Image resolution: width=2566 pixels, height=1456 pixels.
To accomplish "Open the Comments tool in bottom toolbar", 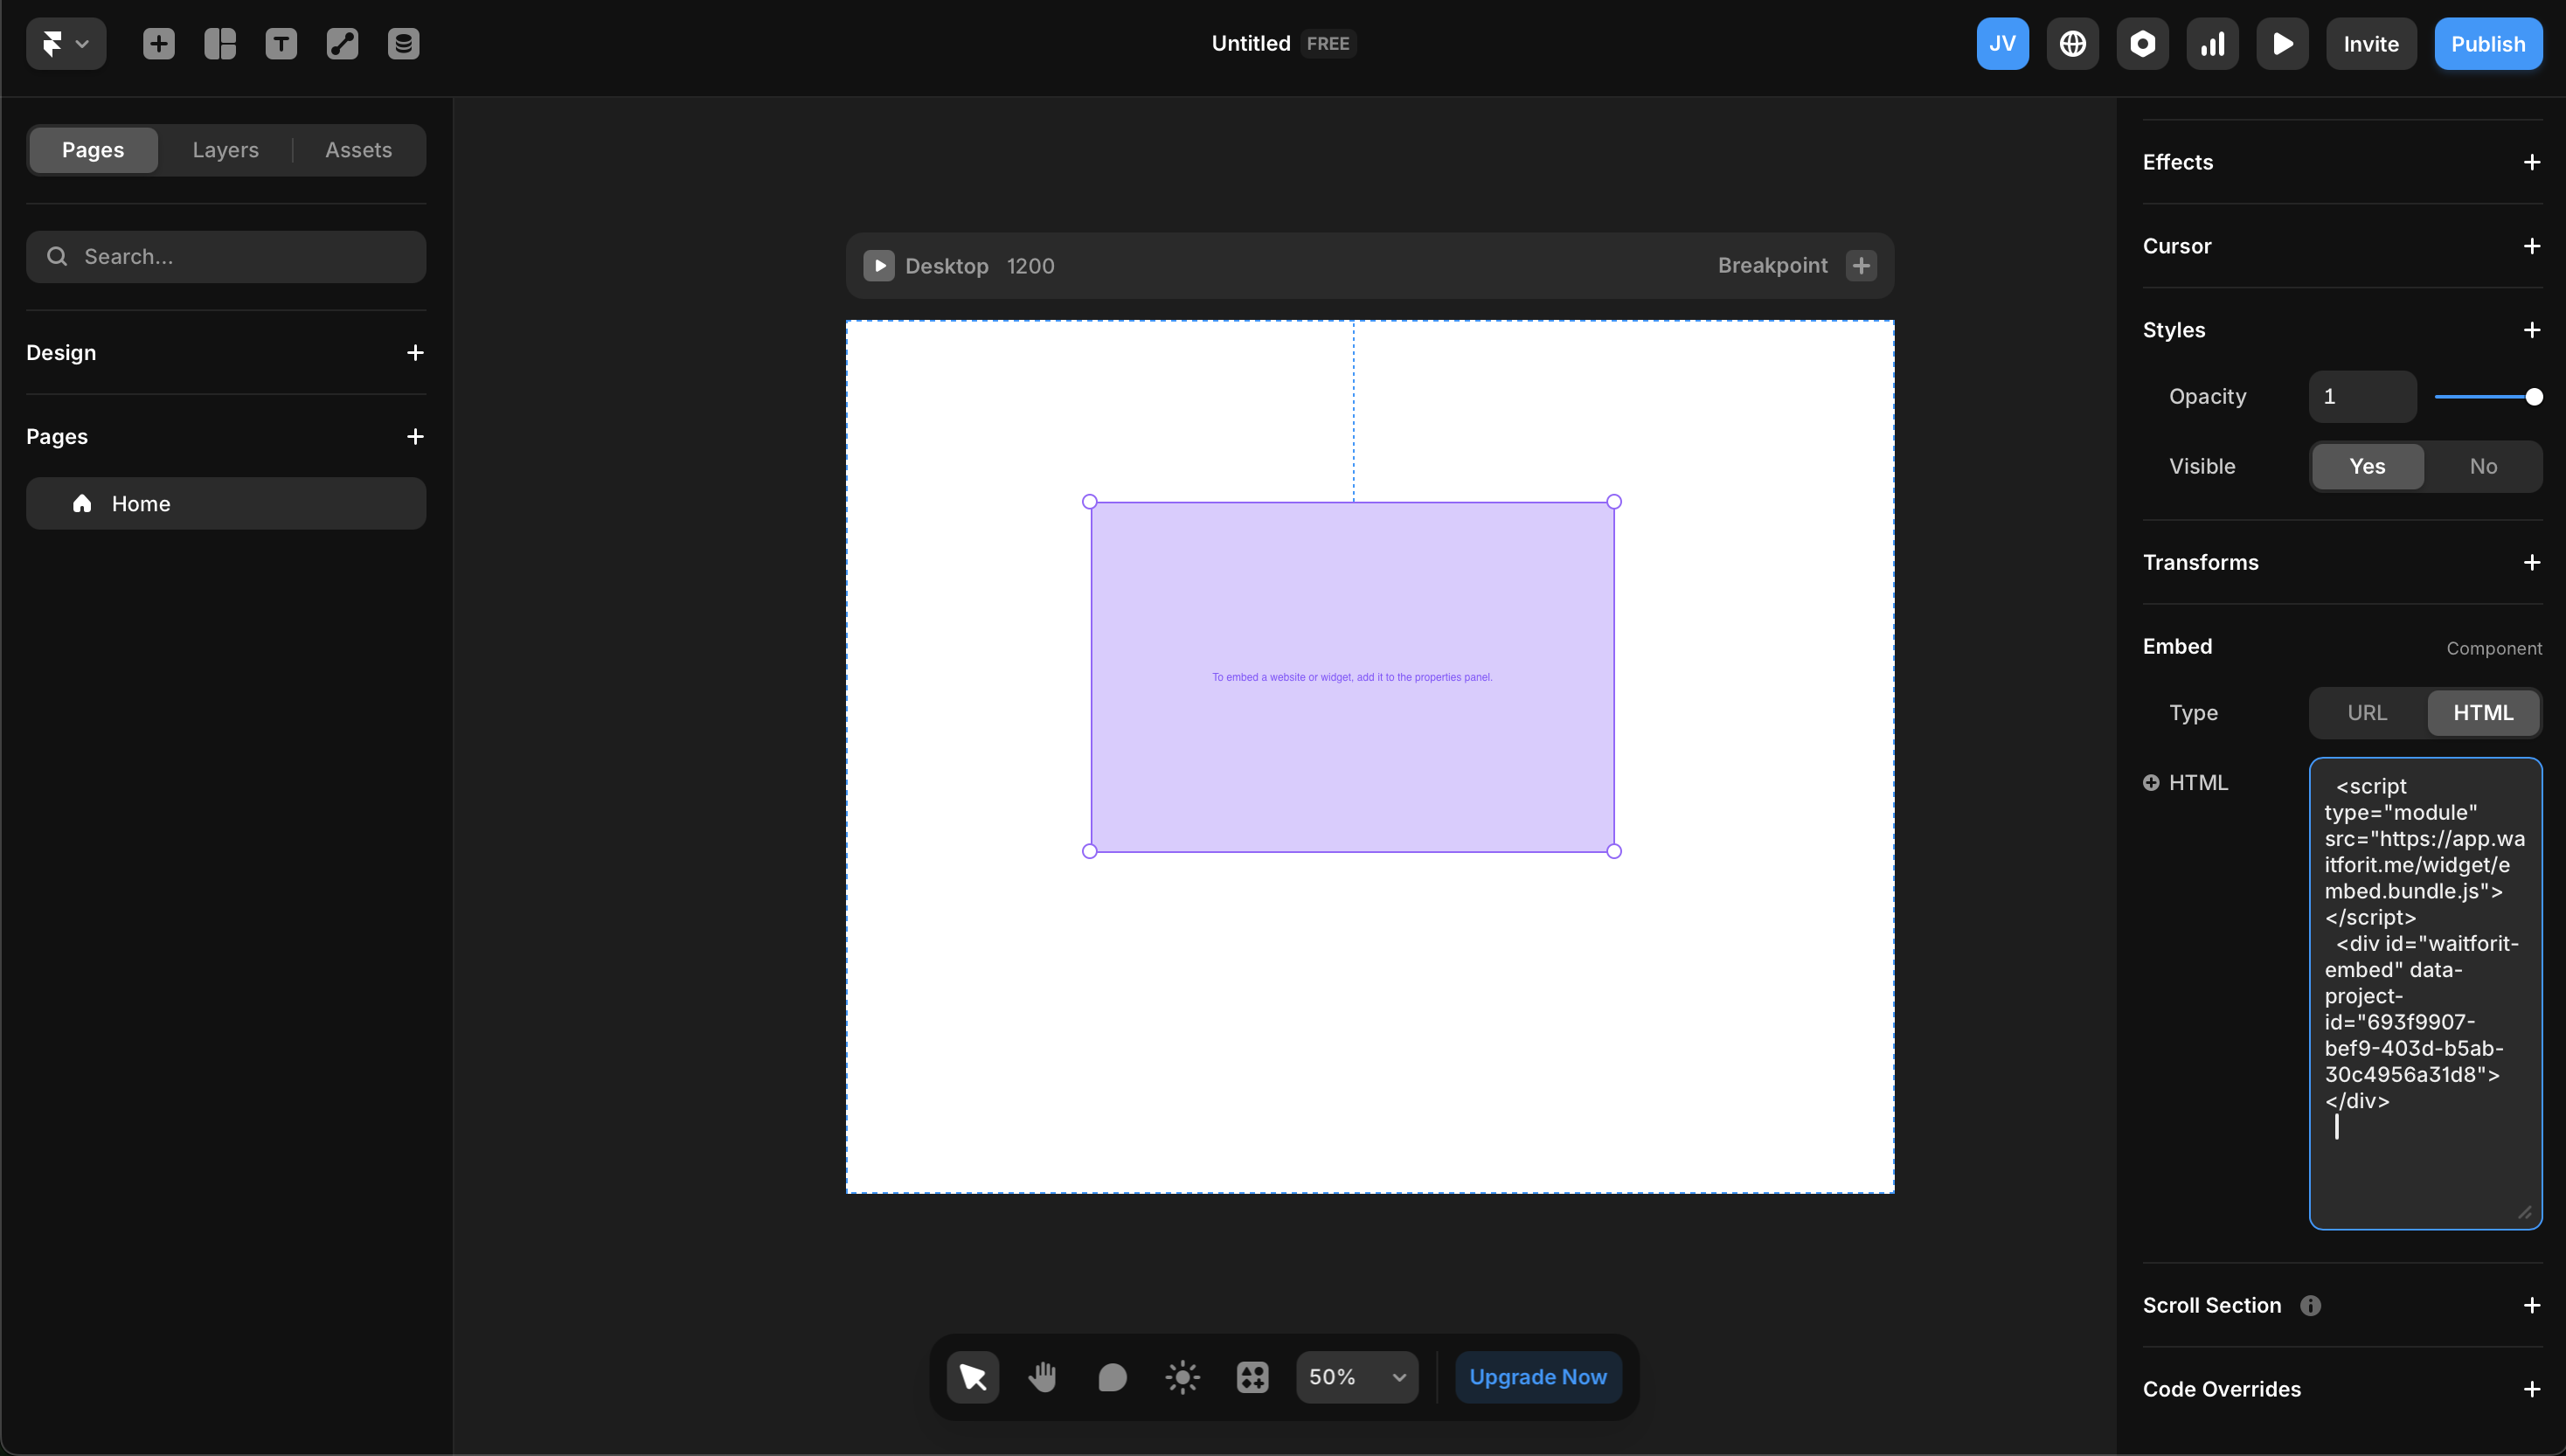I will tap(1112, 1377).
